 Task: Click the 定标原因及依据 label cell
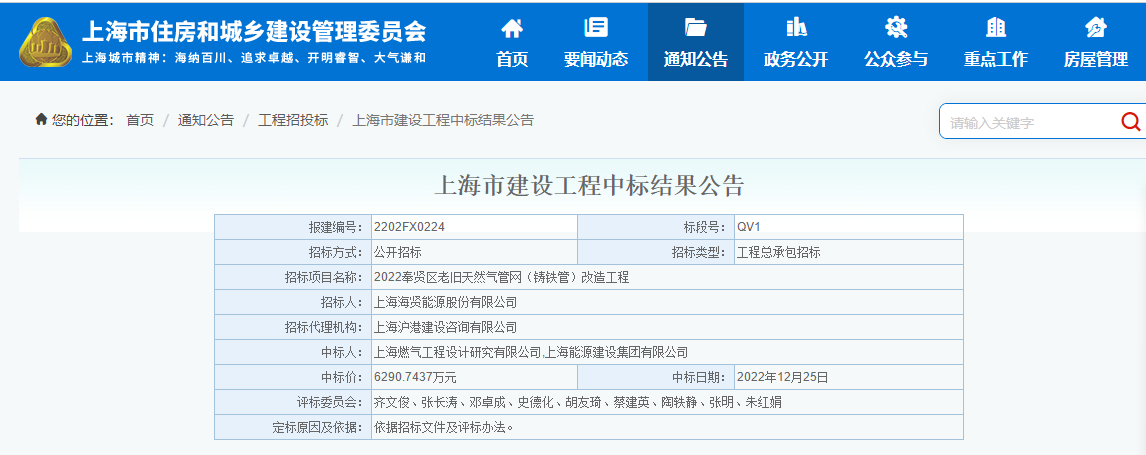(293, 427)
